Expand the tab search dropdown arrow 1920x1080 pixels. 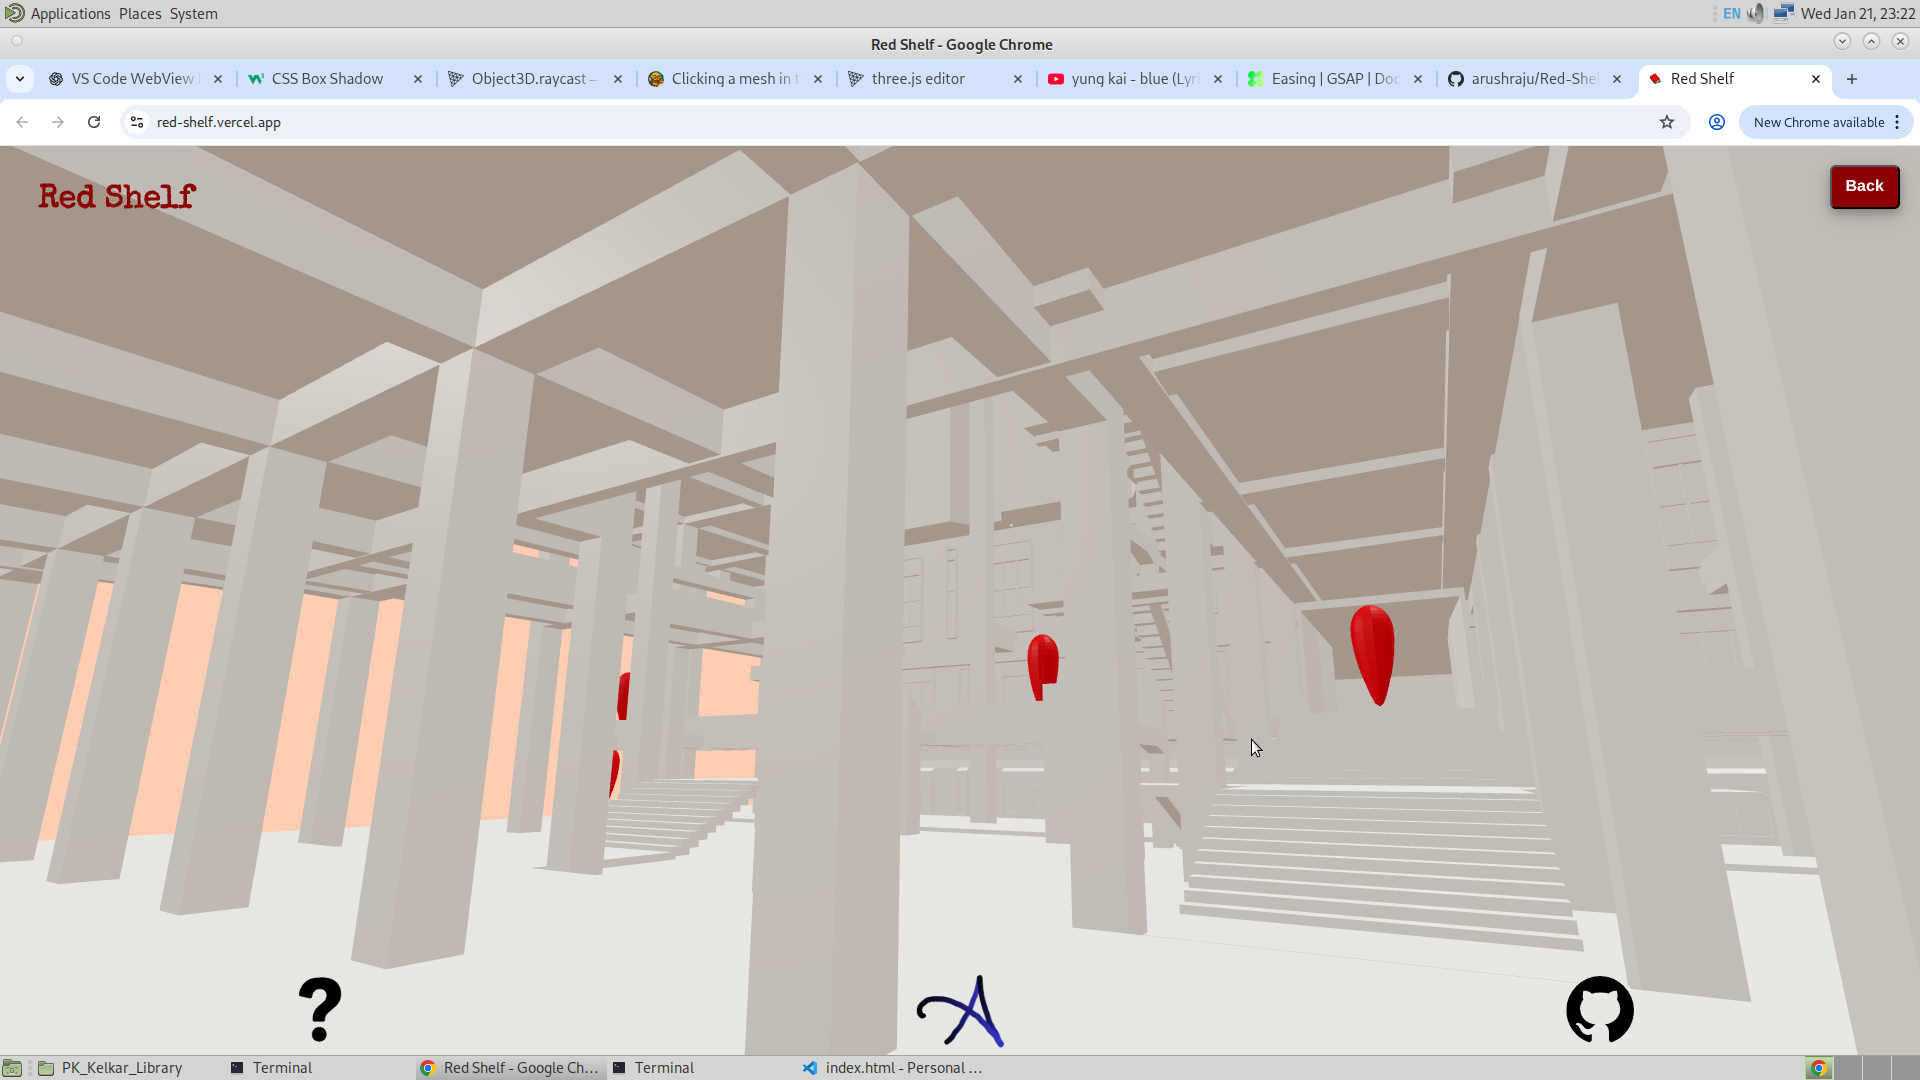point(20,79)
